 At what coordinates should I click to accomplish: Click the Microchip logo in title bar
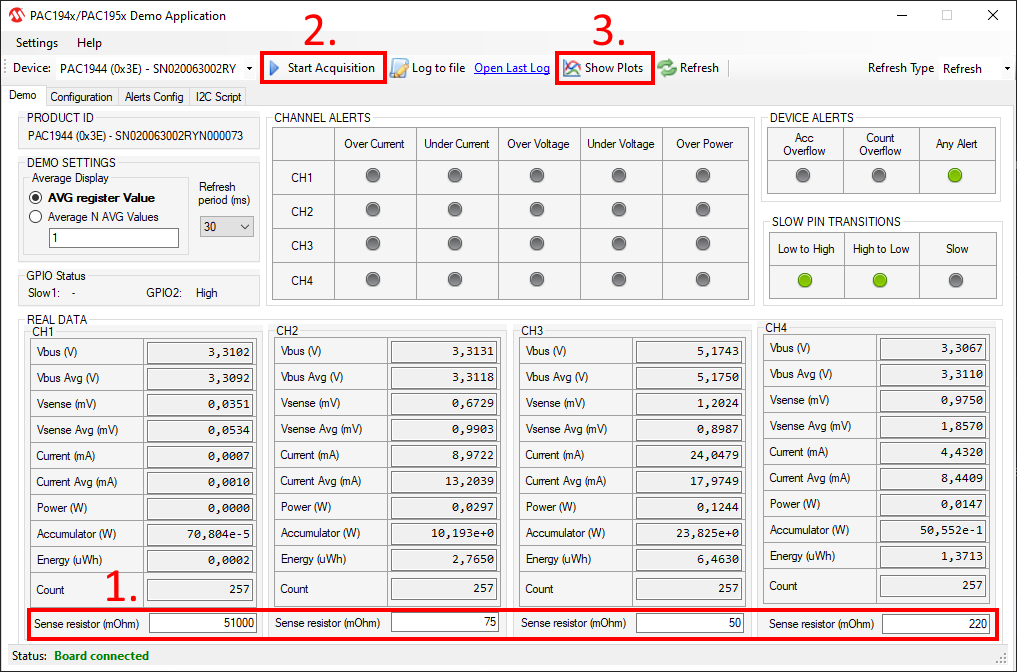[x=17, y=15]
